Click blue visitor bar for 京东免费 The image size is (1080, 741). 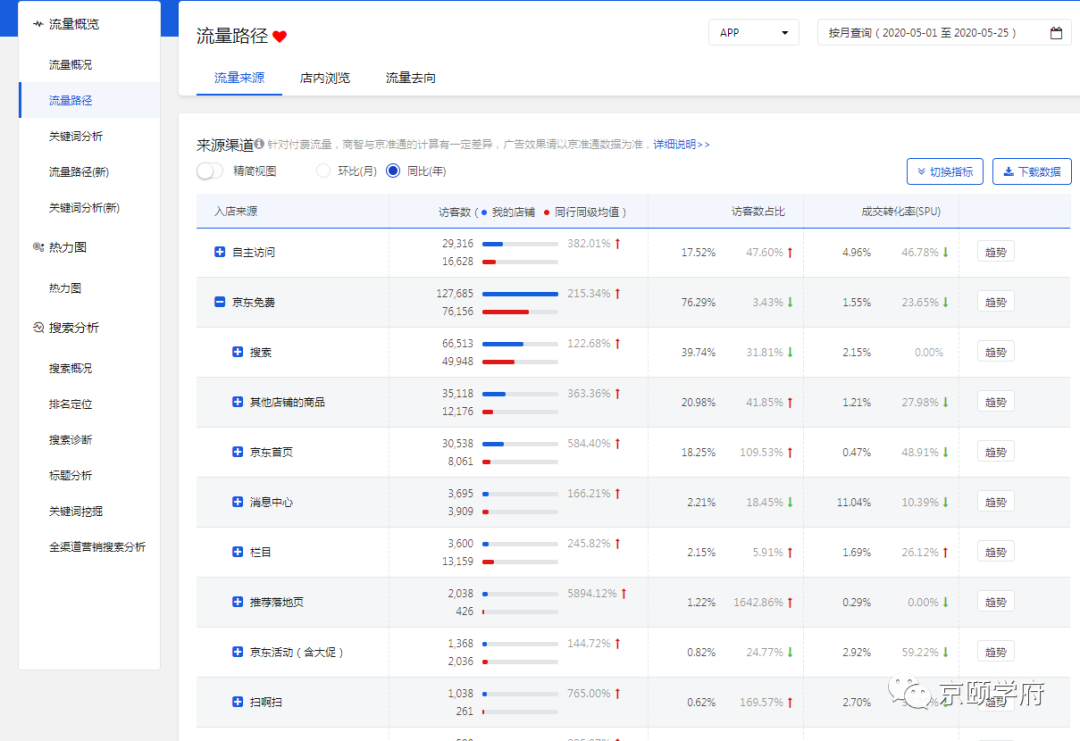click(x=520, y=294)
